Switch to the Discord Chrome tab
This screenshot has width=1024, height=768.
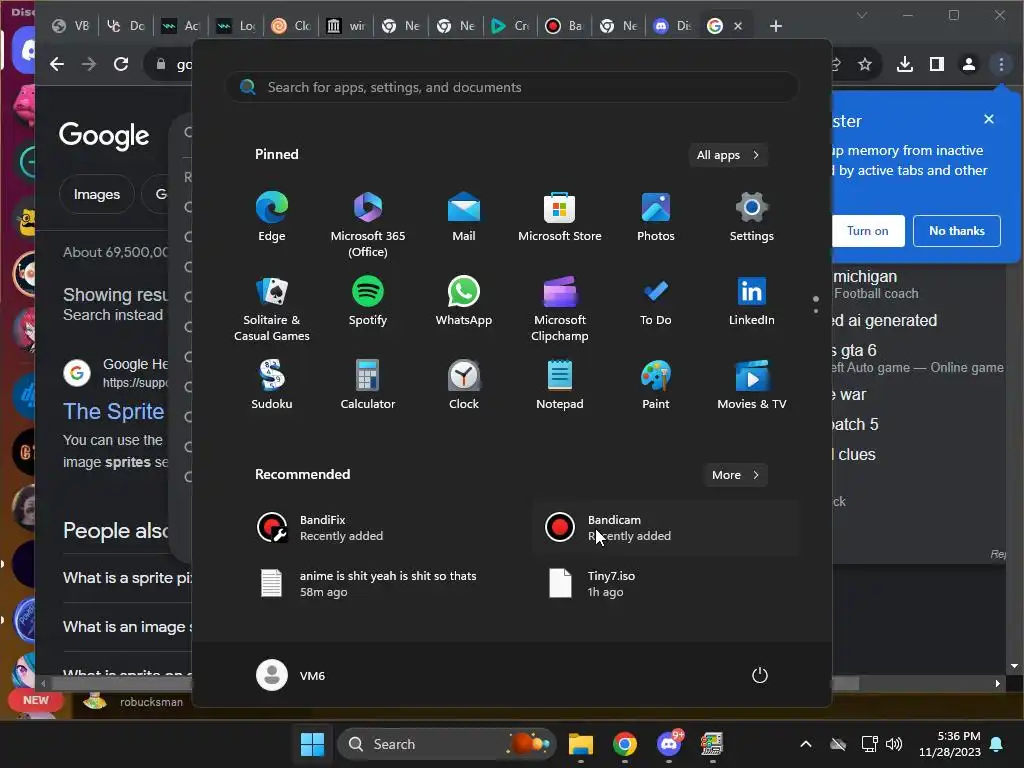point(673,26)
